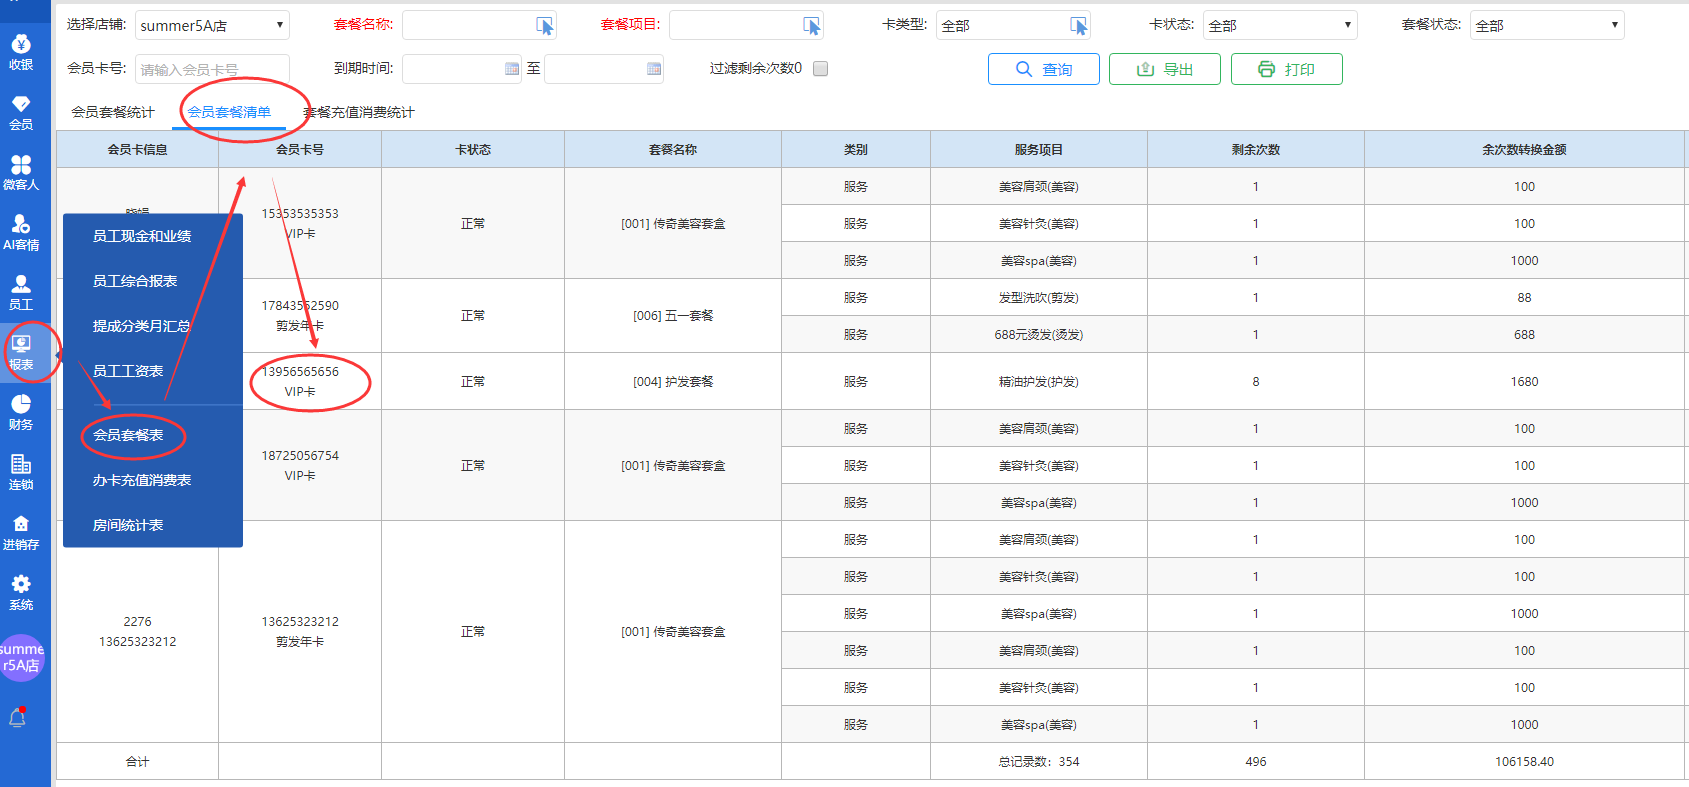Open the 收银 cashier sidebar icon
This screenshot has height=787, width=1689.
(21, 52)
